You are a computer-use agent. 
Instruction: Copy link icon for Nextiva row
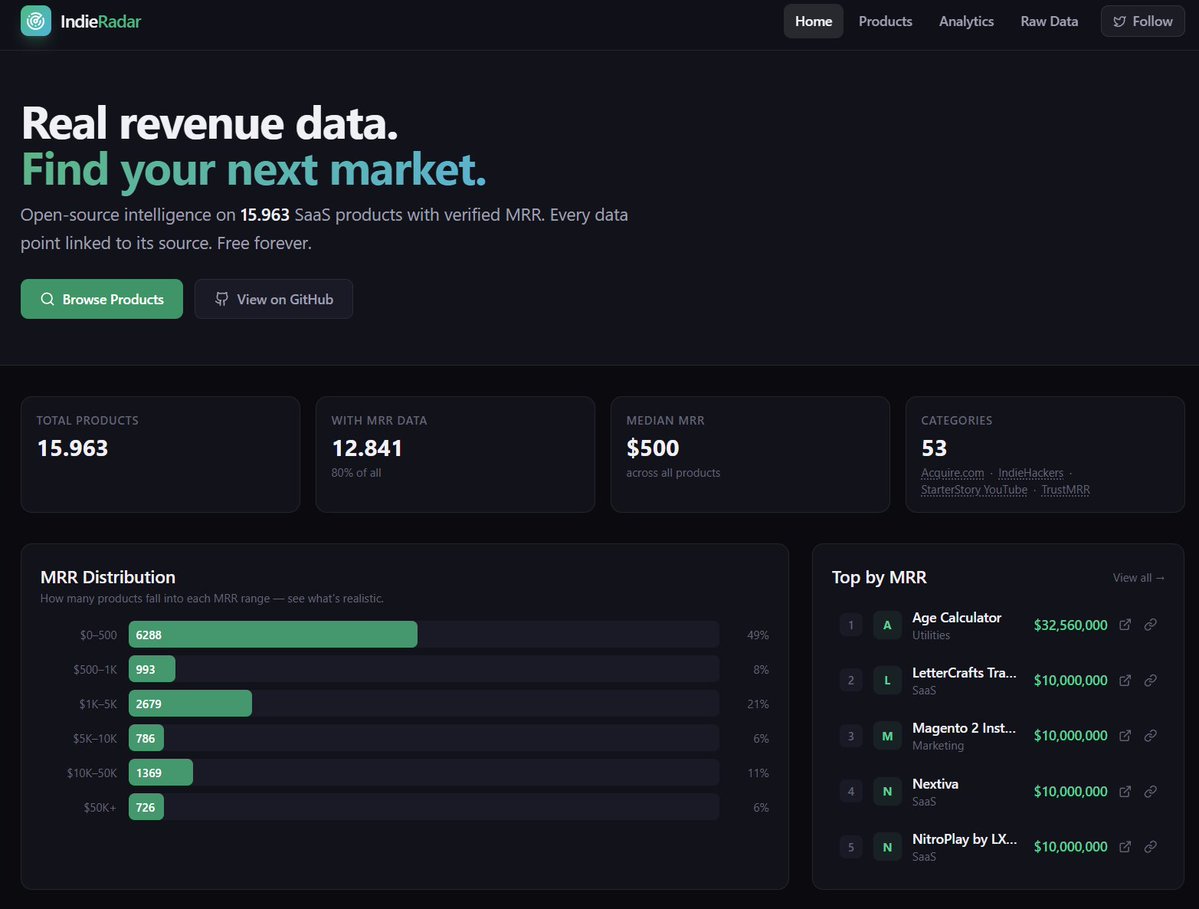click(x=1150, y=791)
